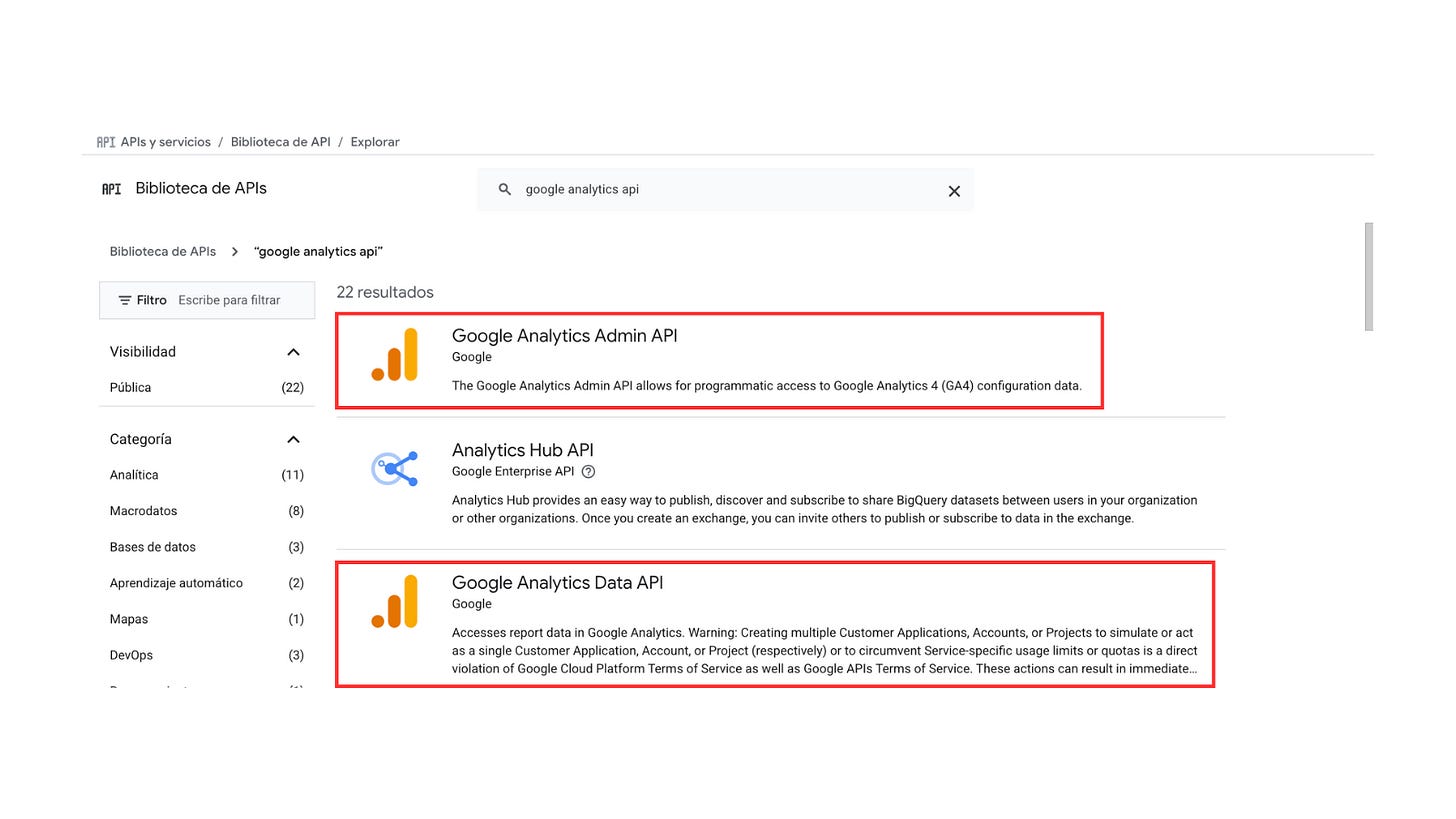Collapse the Visibilidad section
The image size is (1456, 819).
[x=293, y=352]
